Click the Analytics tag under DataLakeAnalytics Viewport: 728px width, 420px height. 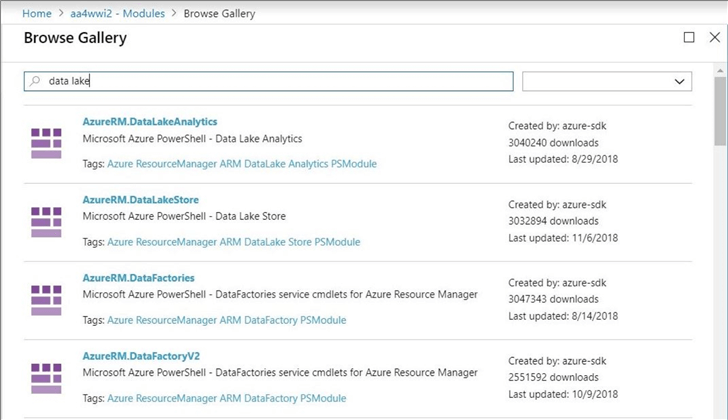point(301,164)
